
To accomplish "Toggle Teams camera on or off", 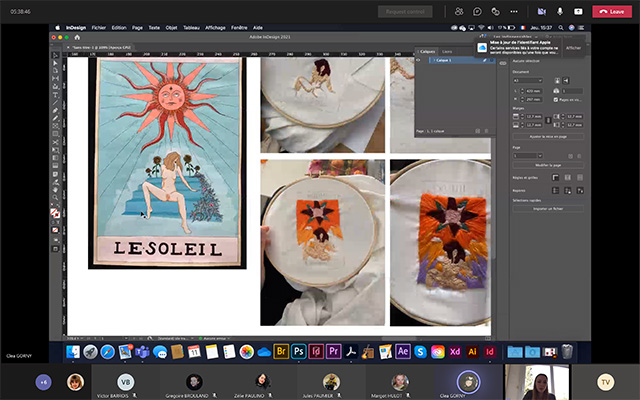I will (542, 11).
